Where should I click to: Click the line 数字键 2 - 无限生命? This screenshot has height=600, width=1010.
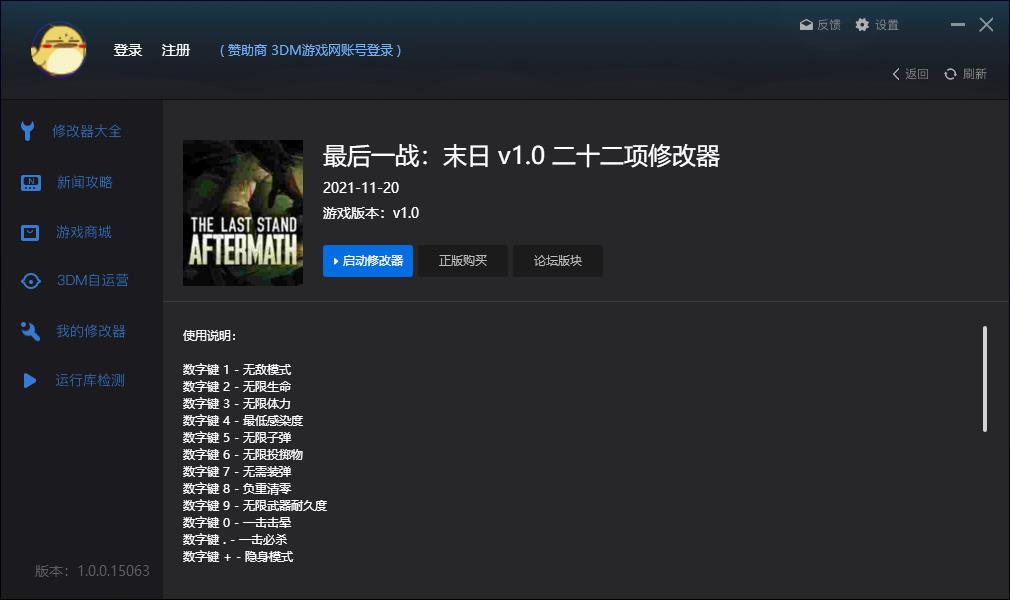[237, 387]
